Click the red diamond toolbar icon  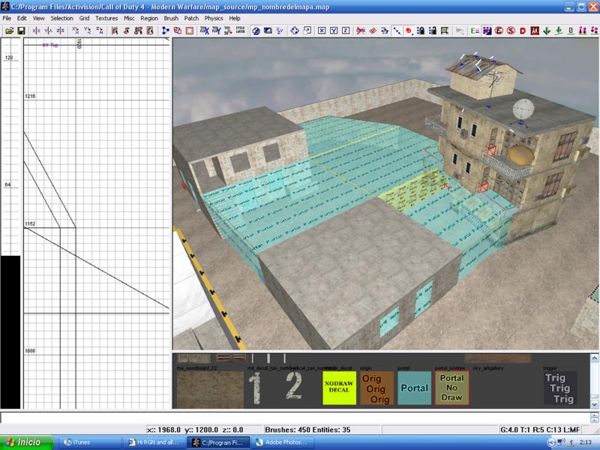(x=373, y=31)
